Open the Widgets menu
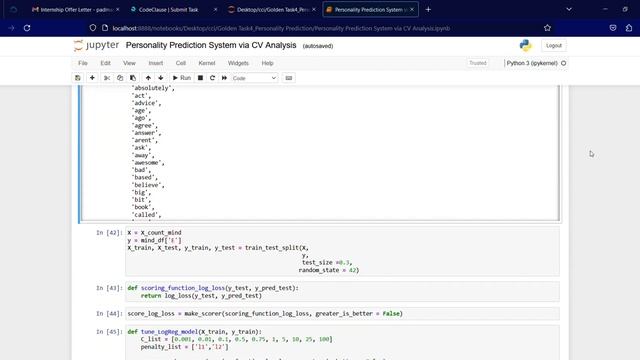Screen dimensions: 640x360 tap(238, 63)
